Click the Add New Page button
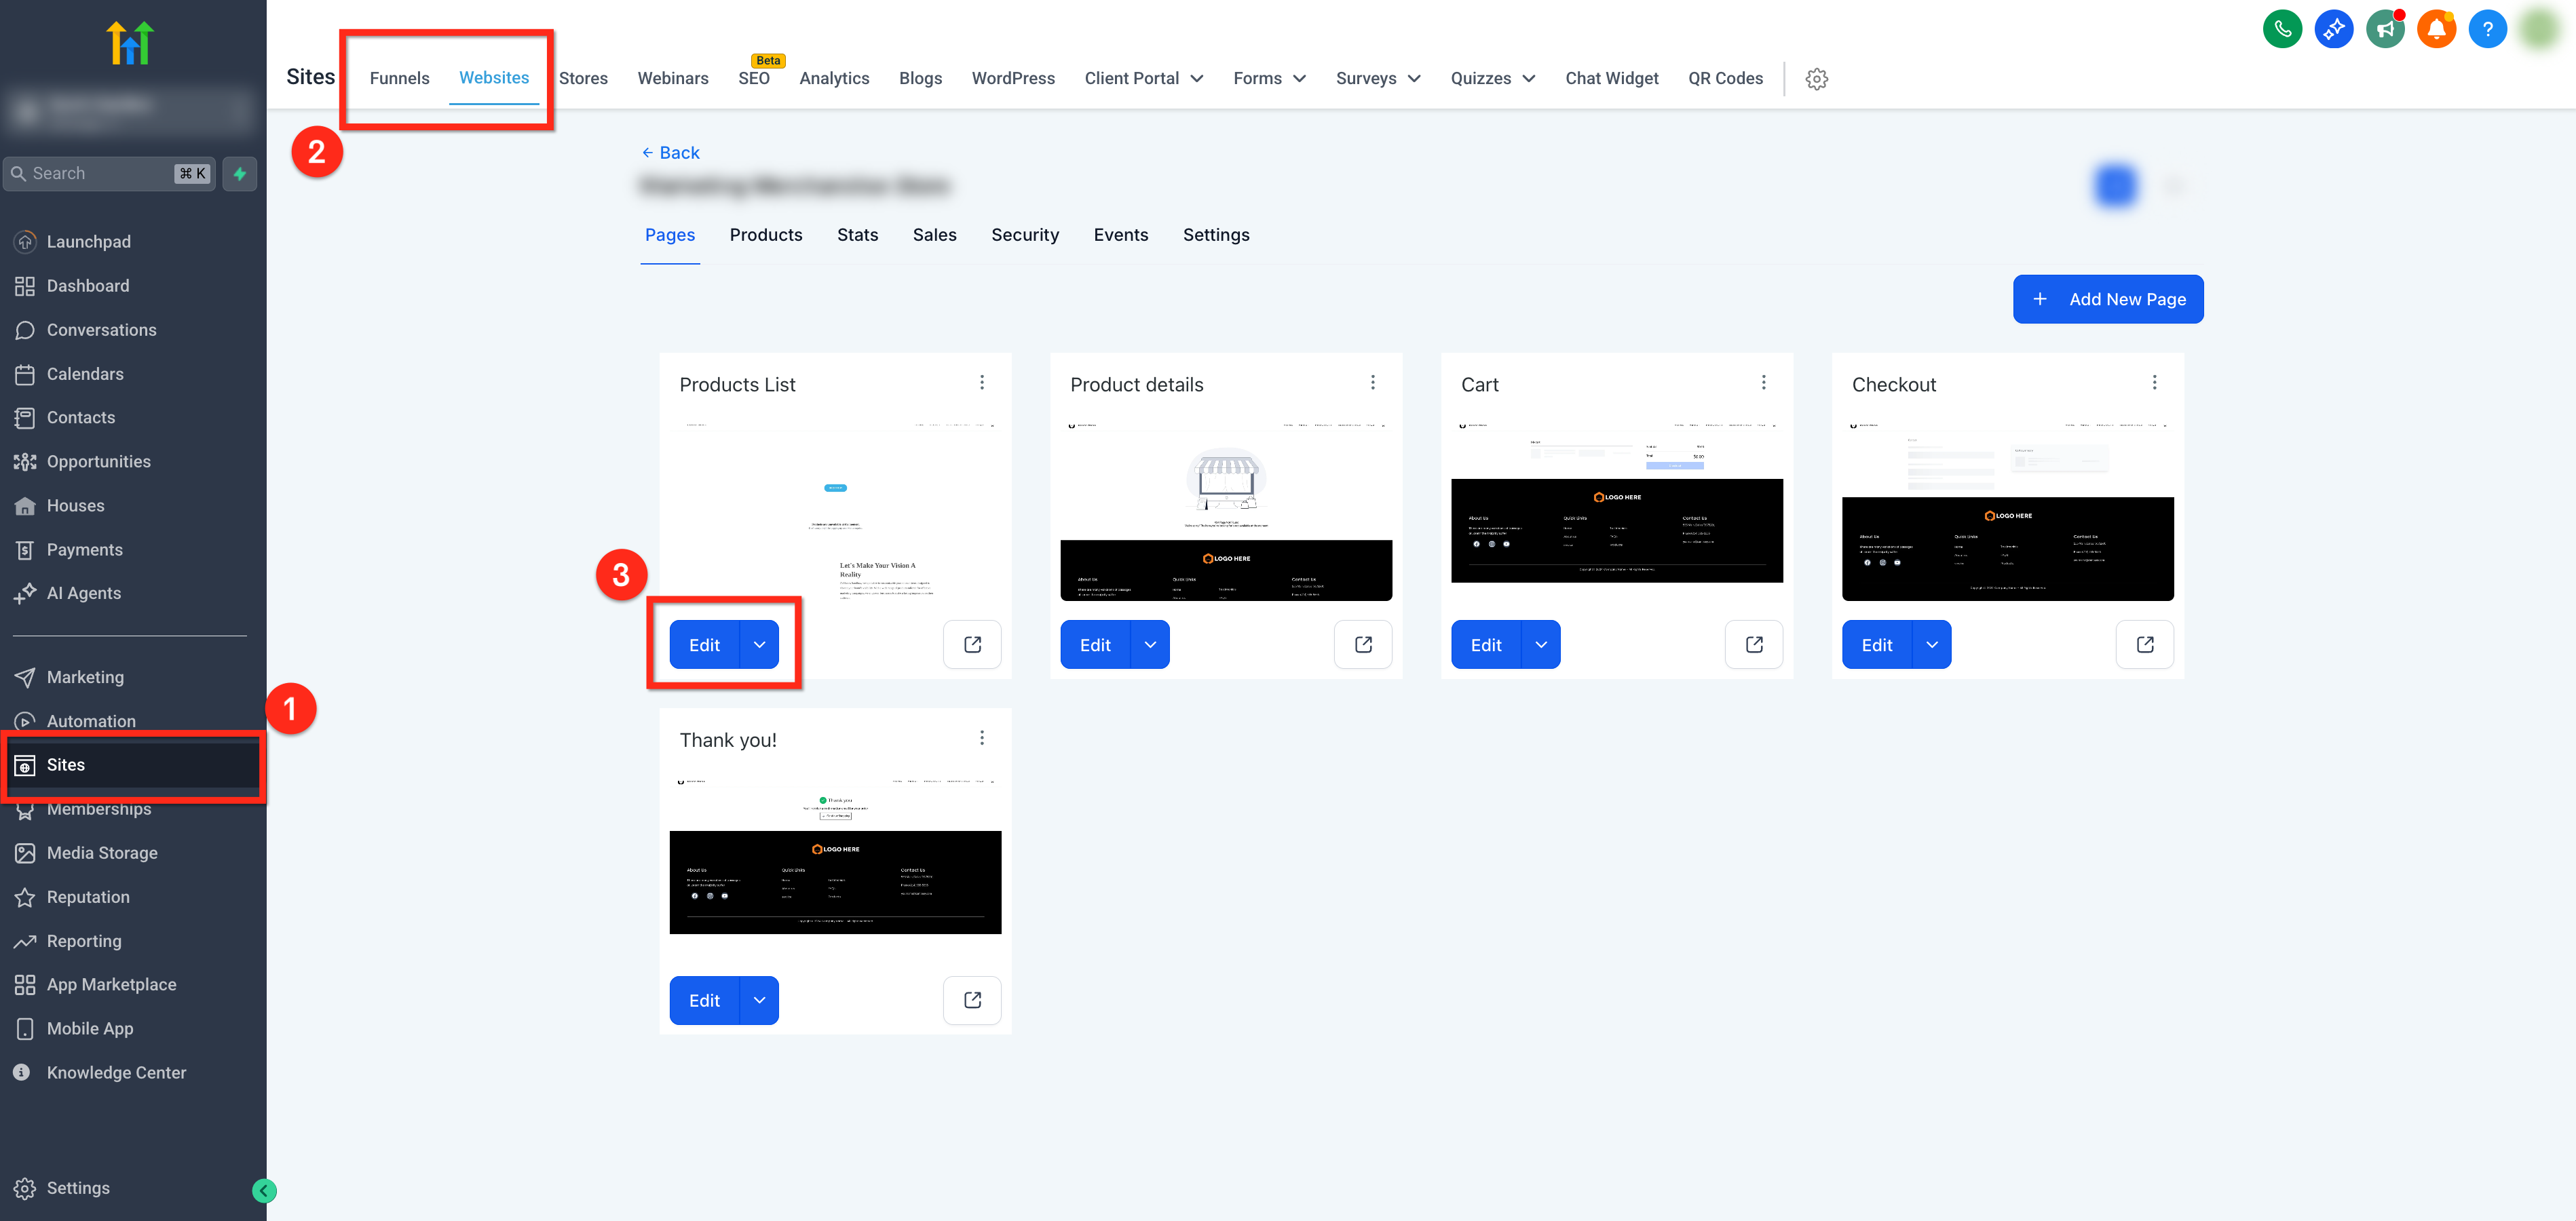This screenshot has width=2576, height=1221. coord(2107,299)
